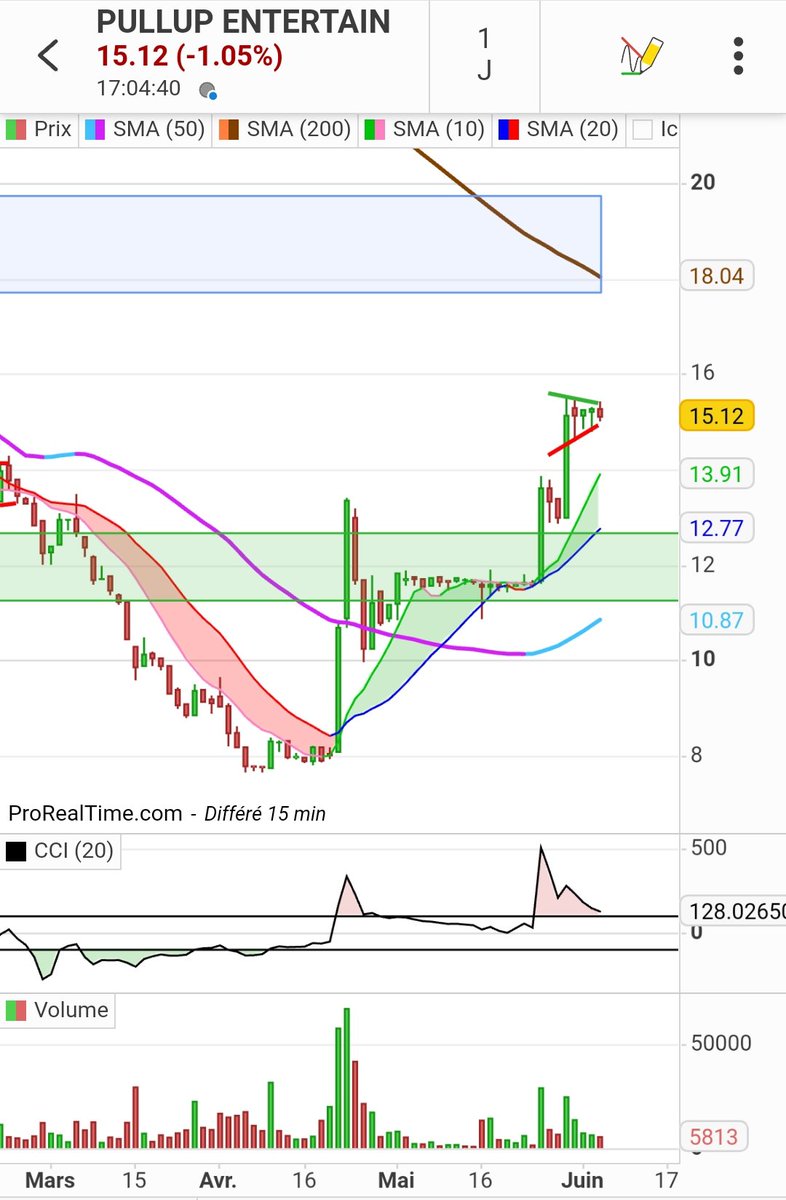Click the CCI black color swatch
The width and height of the screenshot is (786, 1200).
click(x=17, y=852)
